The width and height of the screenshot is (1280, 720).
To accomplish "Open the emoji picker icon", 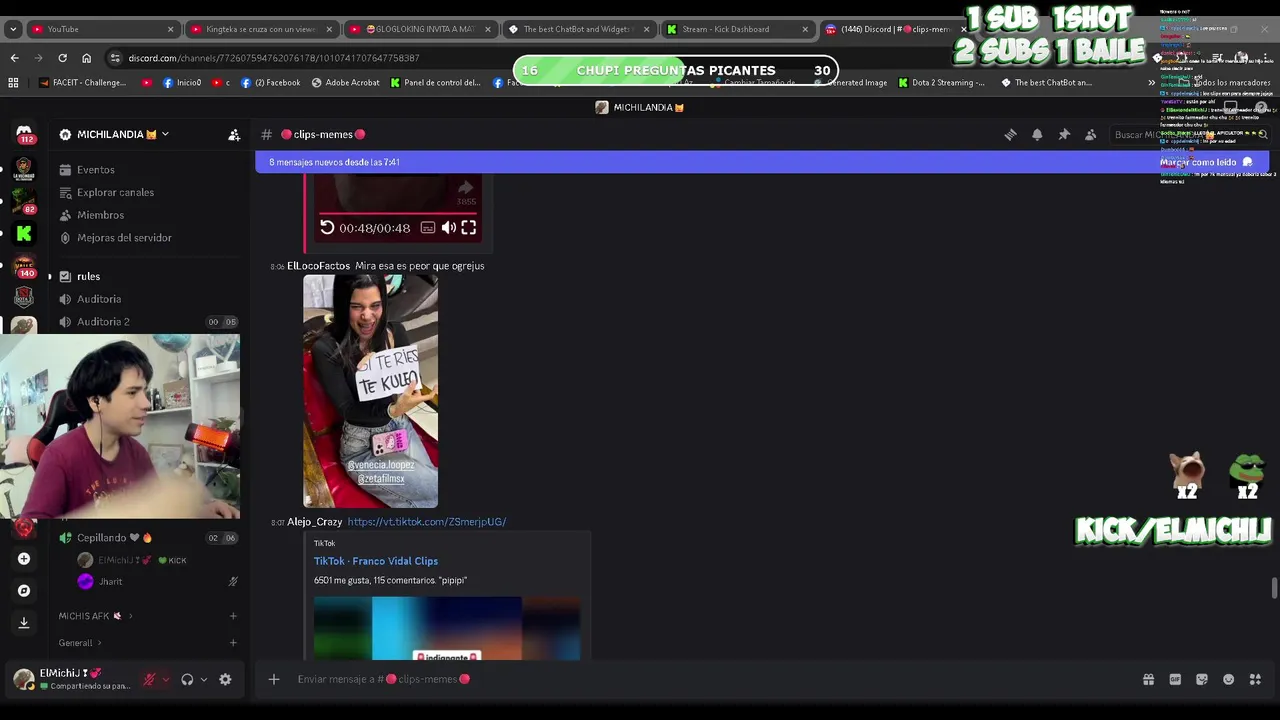I will [x=1229, y=679].
